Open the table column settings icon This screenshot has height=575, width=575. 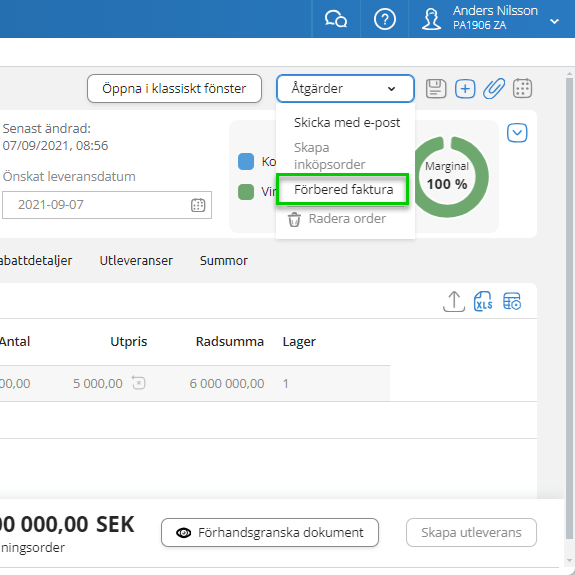tap(512, 301)
